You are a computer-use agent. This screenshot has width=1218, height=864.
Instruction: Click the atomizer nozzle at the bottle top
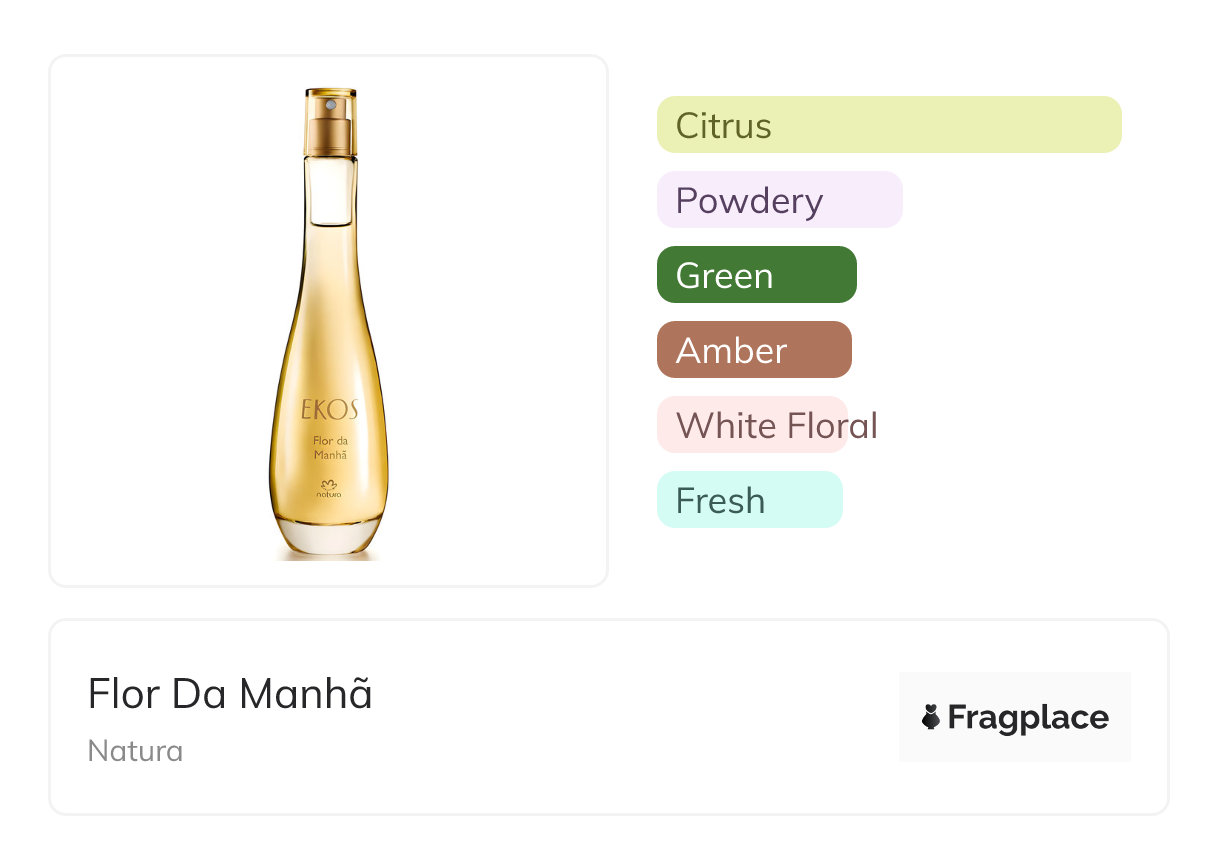pyautogui.click(x=331, y=101)
